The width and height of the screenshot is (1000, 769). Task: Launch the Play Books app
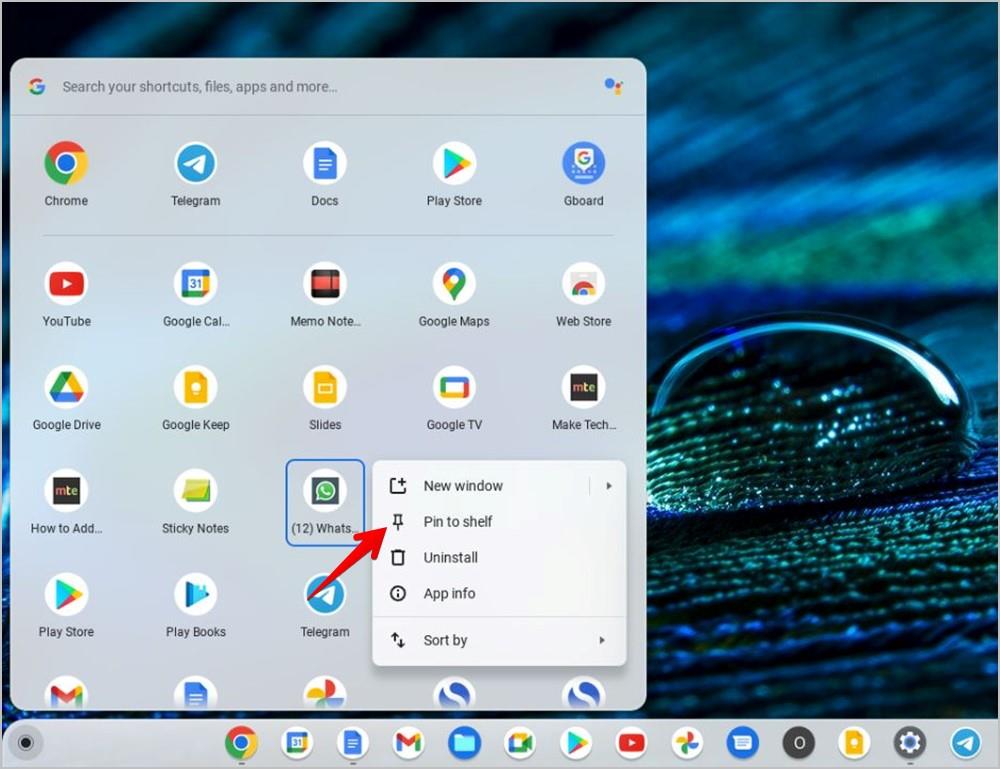pos(196,594)
